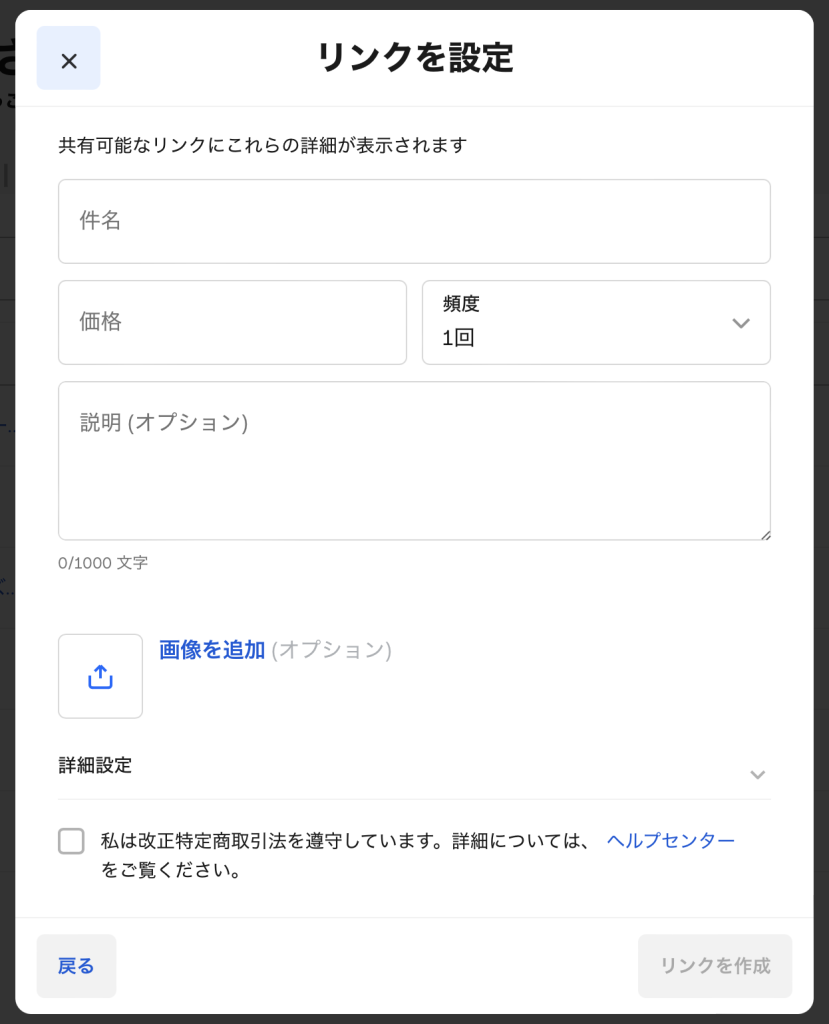
Task: Tick the 改正特定商取引法 compliance checkbox
Action: pyautogui.click(x=72, y=841)
